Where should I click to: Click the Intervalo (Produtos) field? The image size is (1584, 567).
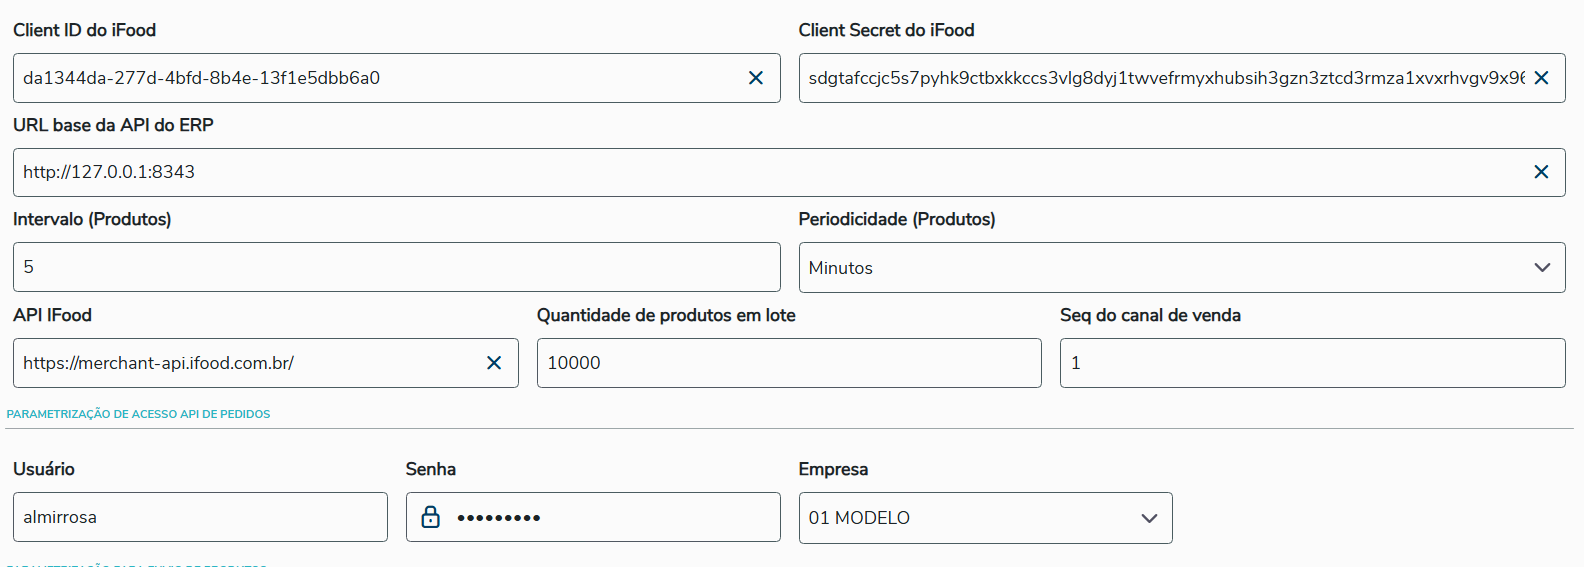pos(396,267)
